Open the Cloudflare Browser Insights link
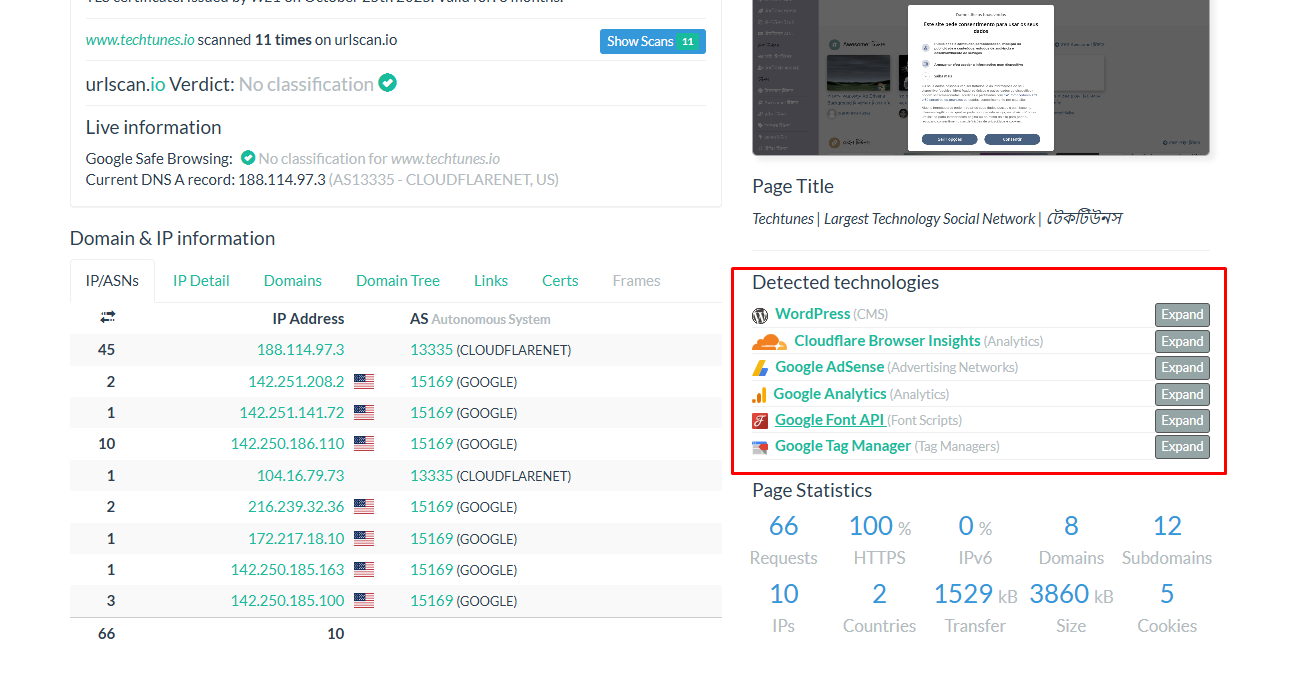Image resolution: width=1303 pixels, height=697 pixels. click(887, 341)
